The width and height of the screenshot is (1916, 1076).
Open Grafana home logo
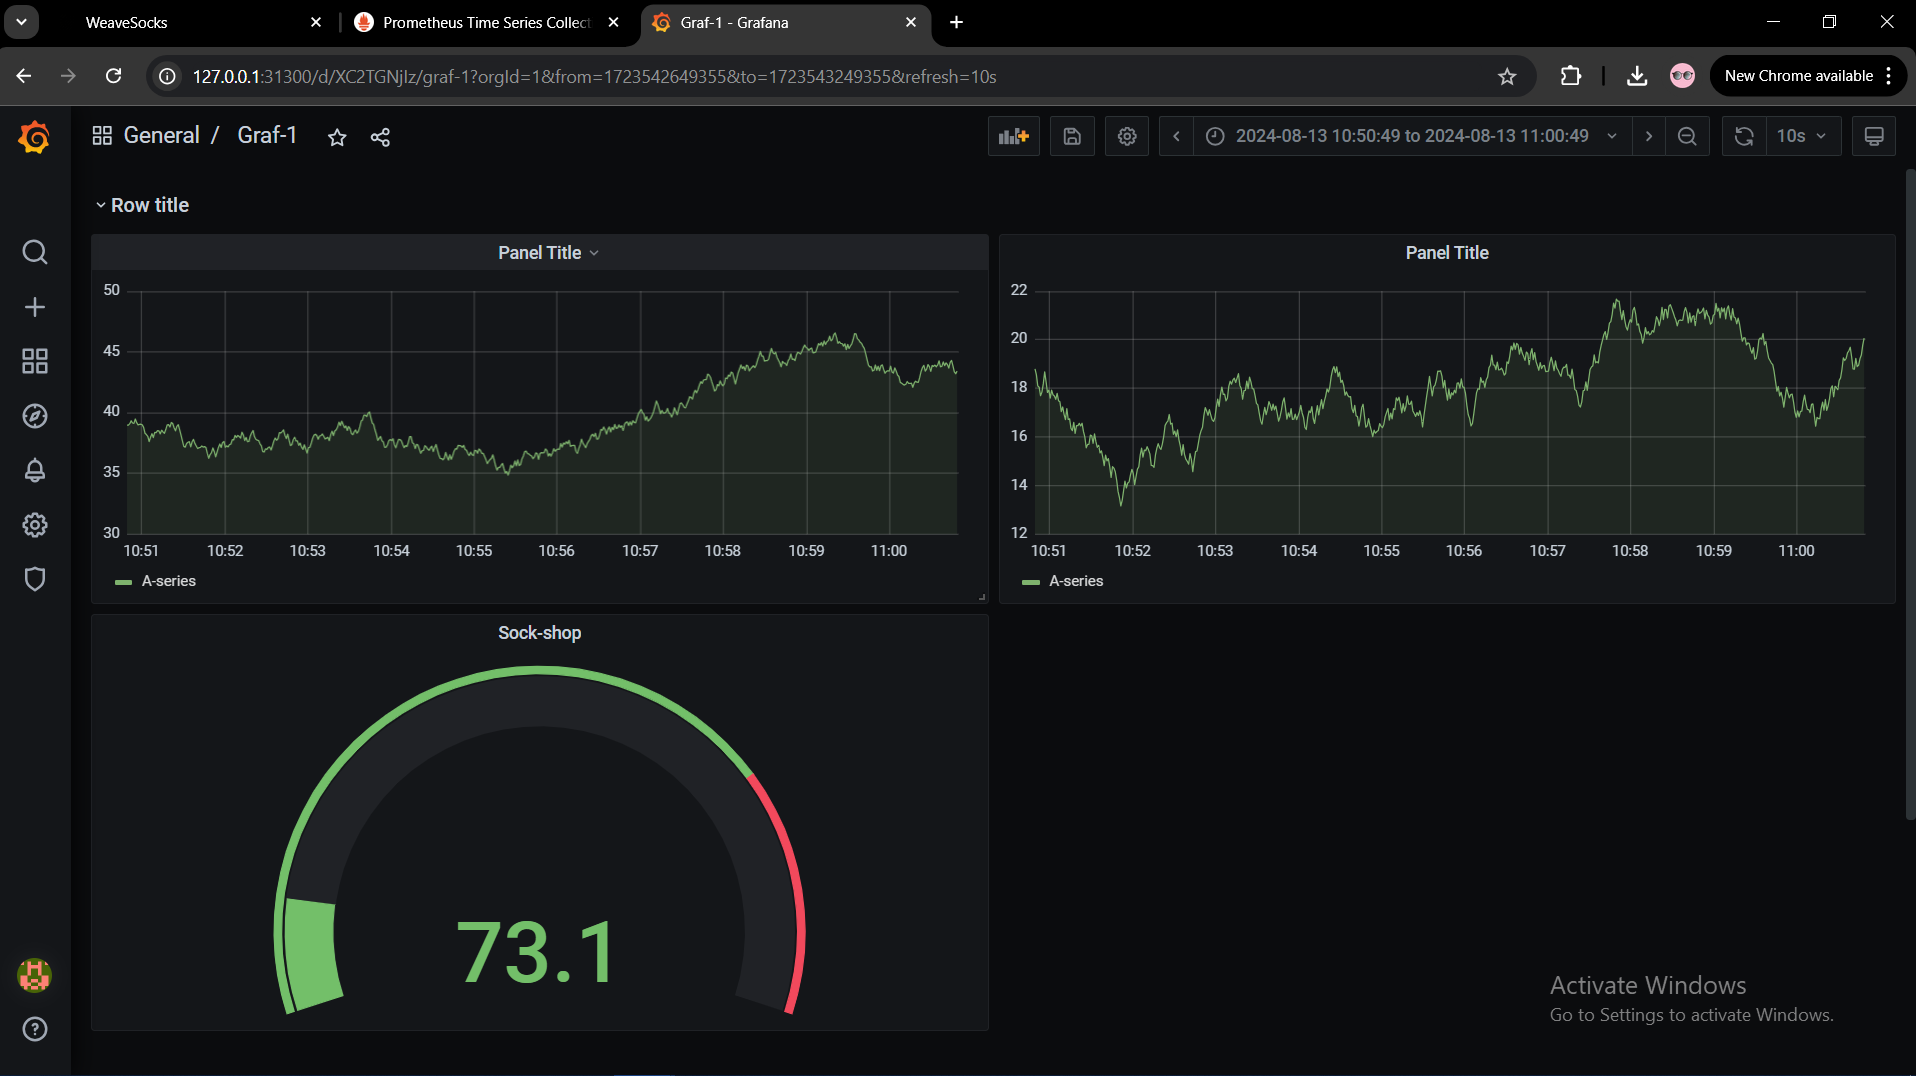[34, 137]
